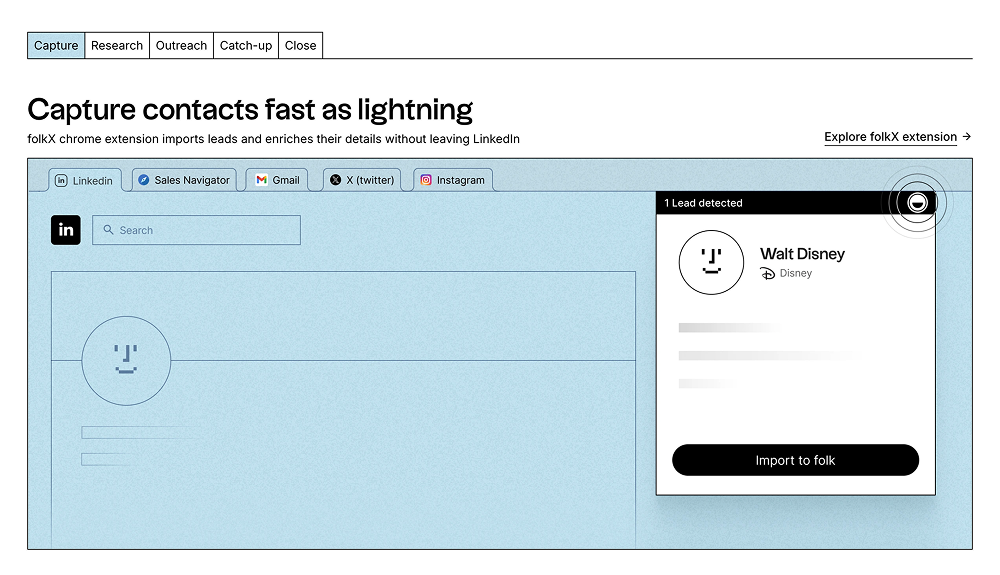Image resolution: width=1000 pixels, height=575 pixels.
Task: Click the black LinkedIn logo square
Action: 66,230
